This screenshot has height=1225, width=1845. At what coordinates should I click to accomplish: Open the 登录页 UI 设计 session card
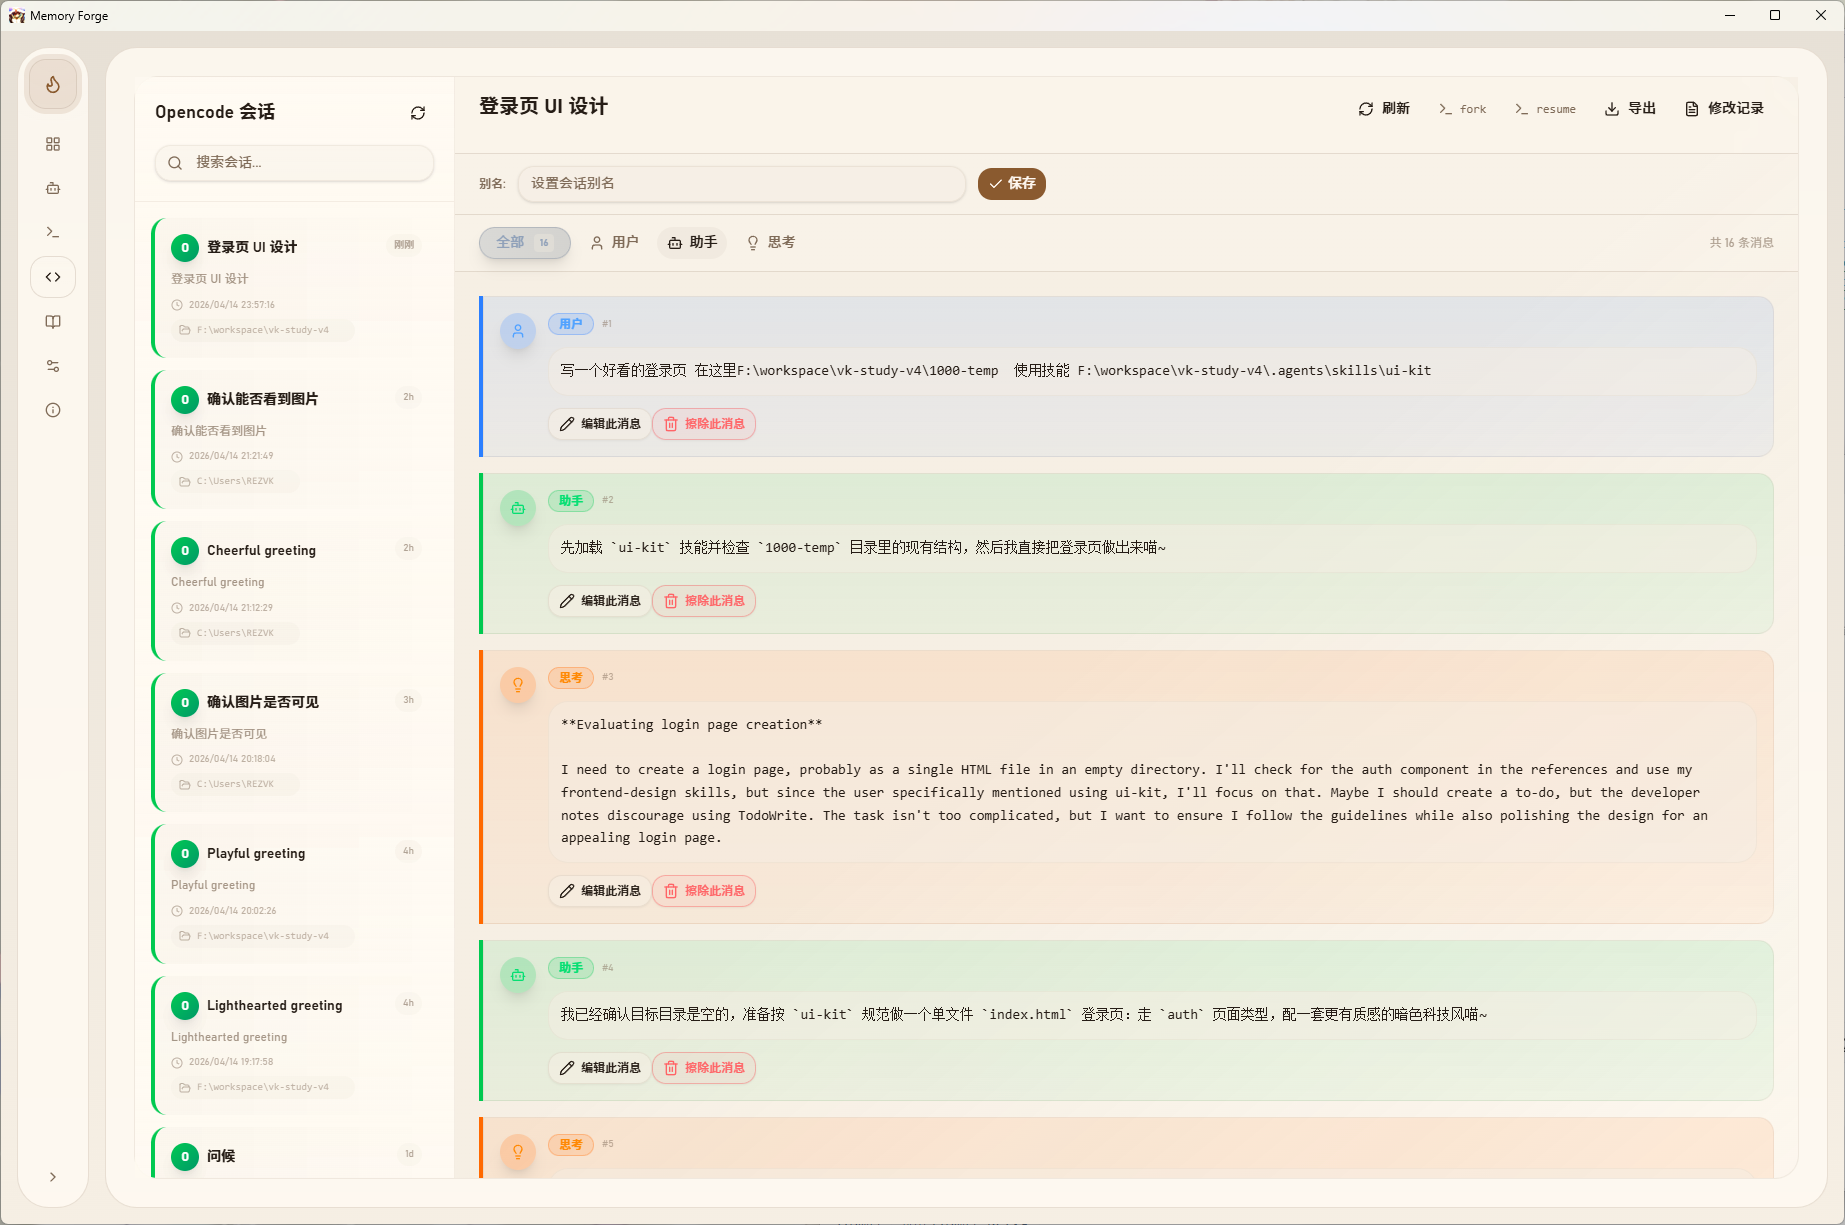(x=295, y=288)
